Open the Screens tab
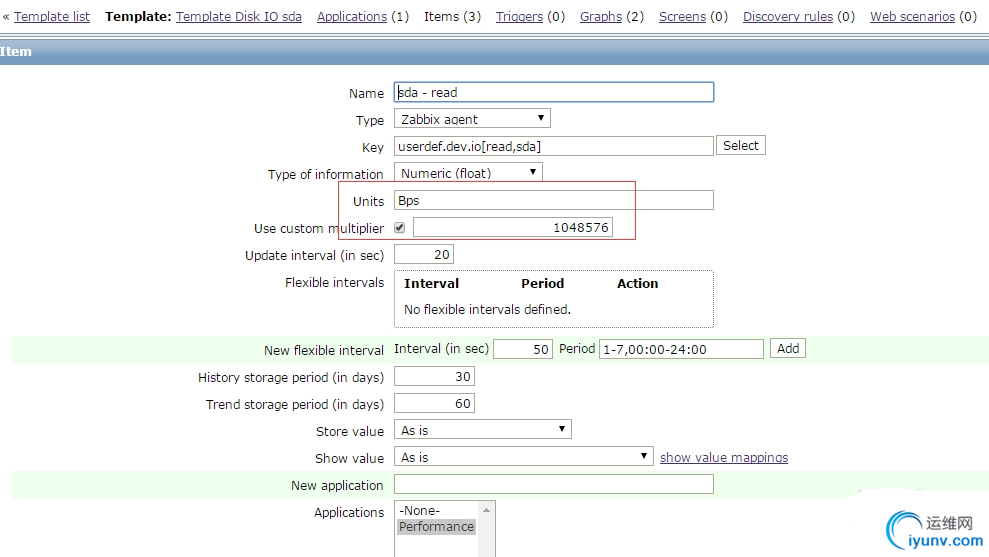The width and height of the screenshot is (989, 557). click(x=682, y=16)
